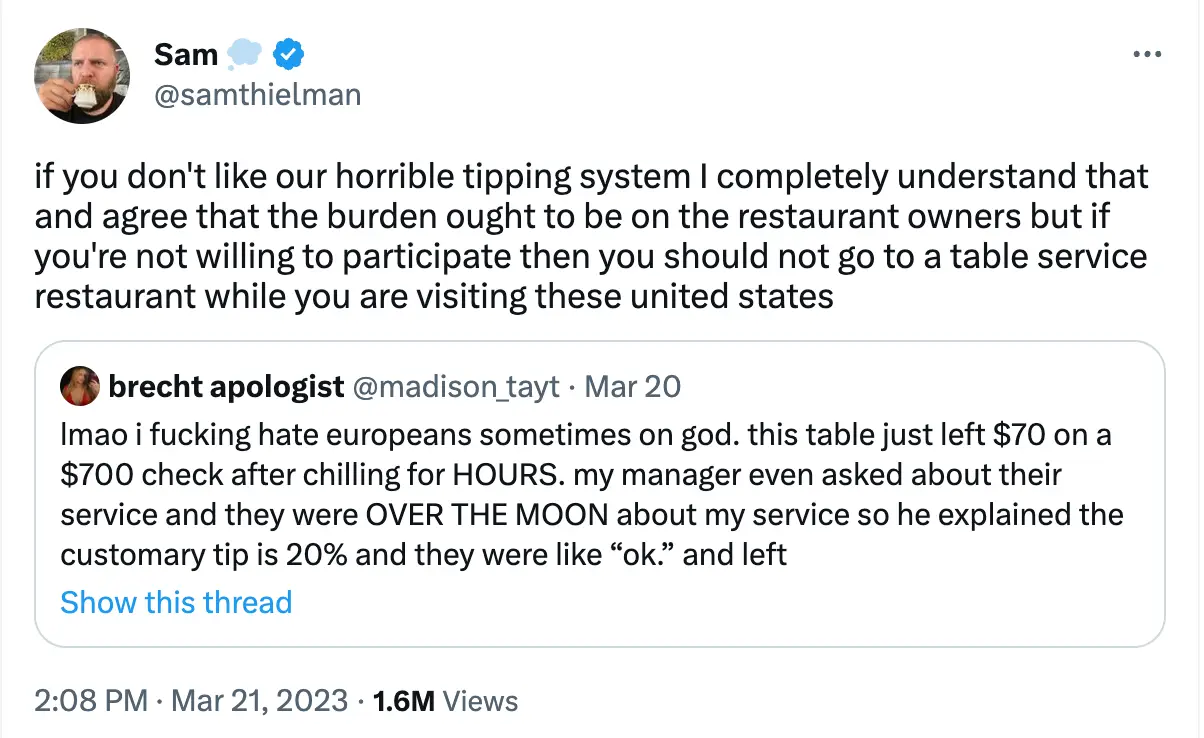1204x738 pixels.
Task: Click the quoted tweet's text content
Action: pyautogui.click(x=592, y=495)
